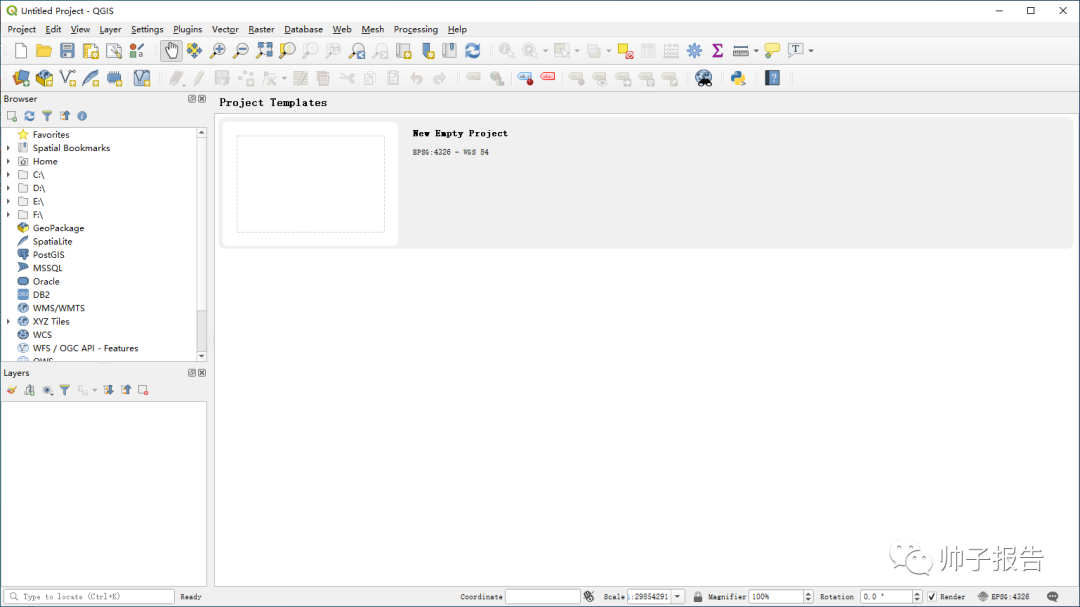This screenshot has width=1080, height=607.
Task: Toggle Map Tips speech bubble icon
Action: (772, 50)
